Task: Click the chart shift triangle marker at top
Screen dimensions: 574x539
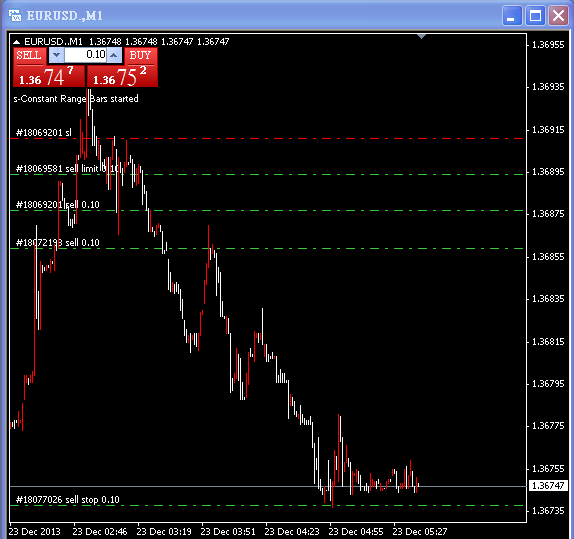Action: pos(421,36)
